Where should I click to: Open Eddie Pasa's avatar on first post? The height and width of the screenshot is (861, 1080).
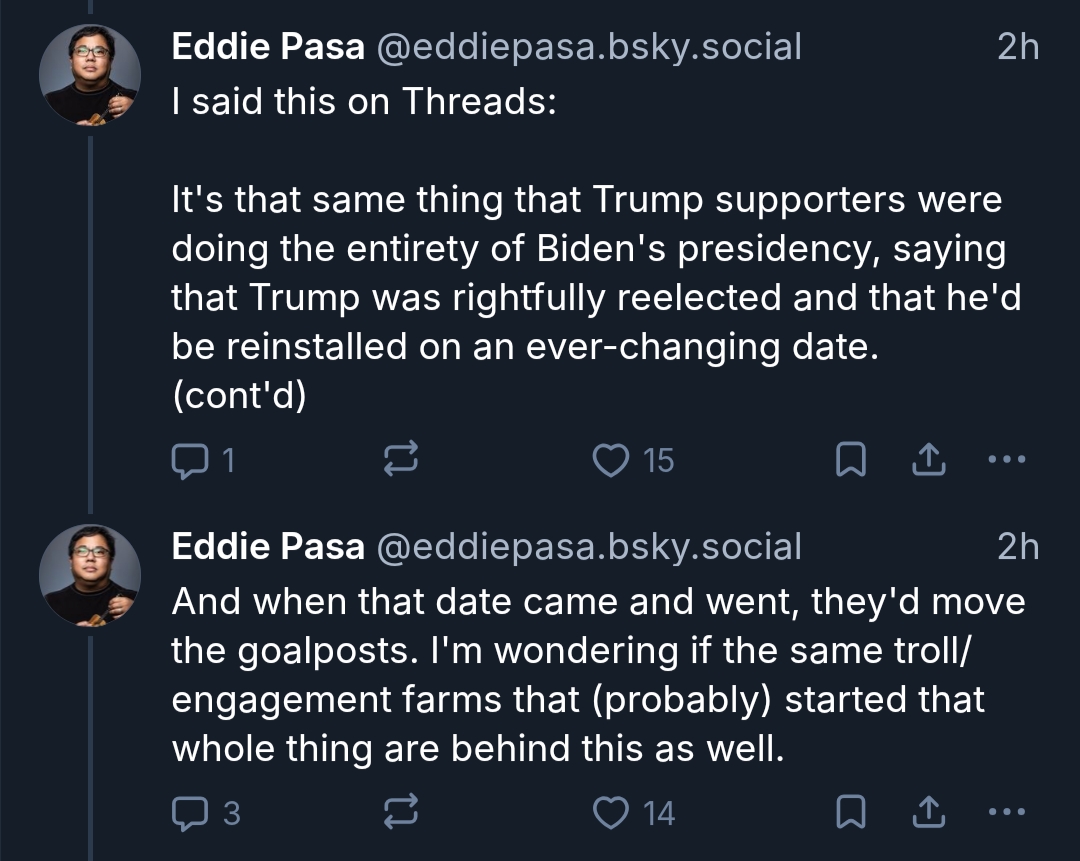pos(90,76)
